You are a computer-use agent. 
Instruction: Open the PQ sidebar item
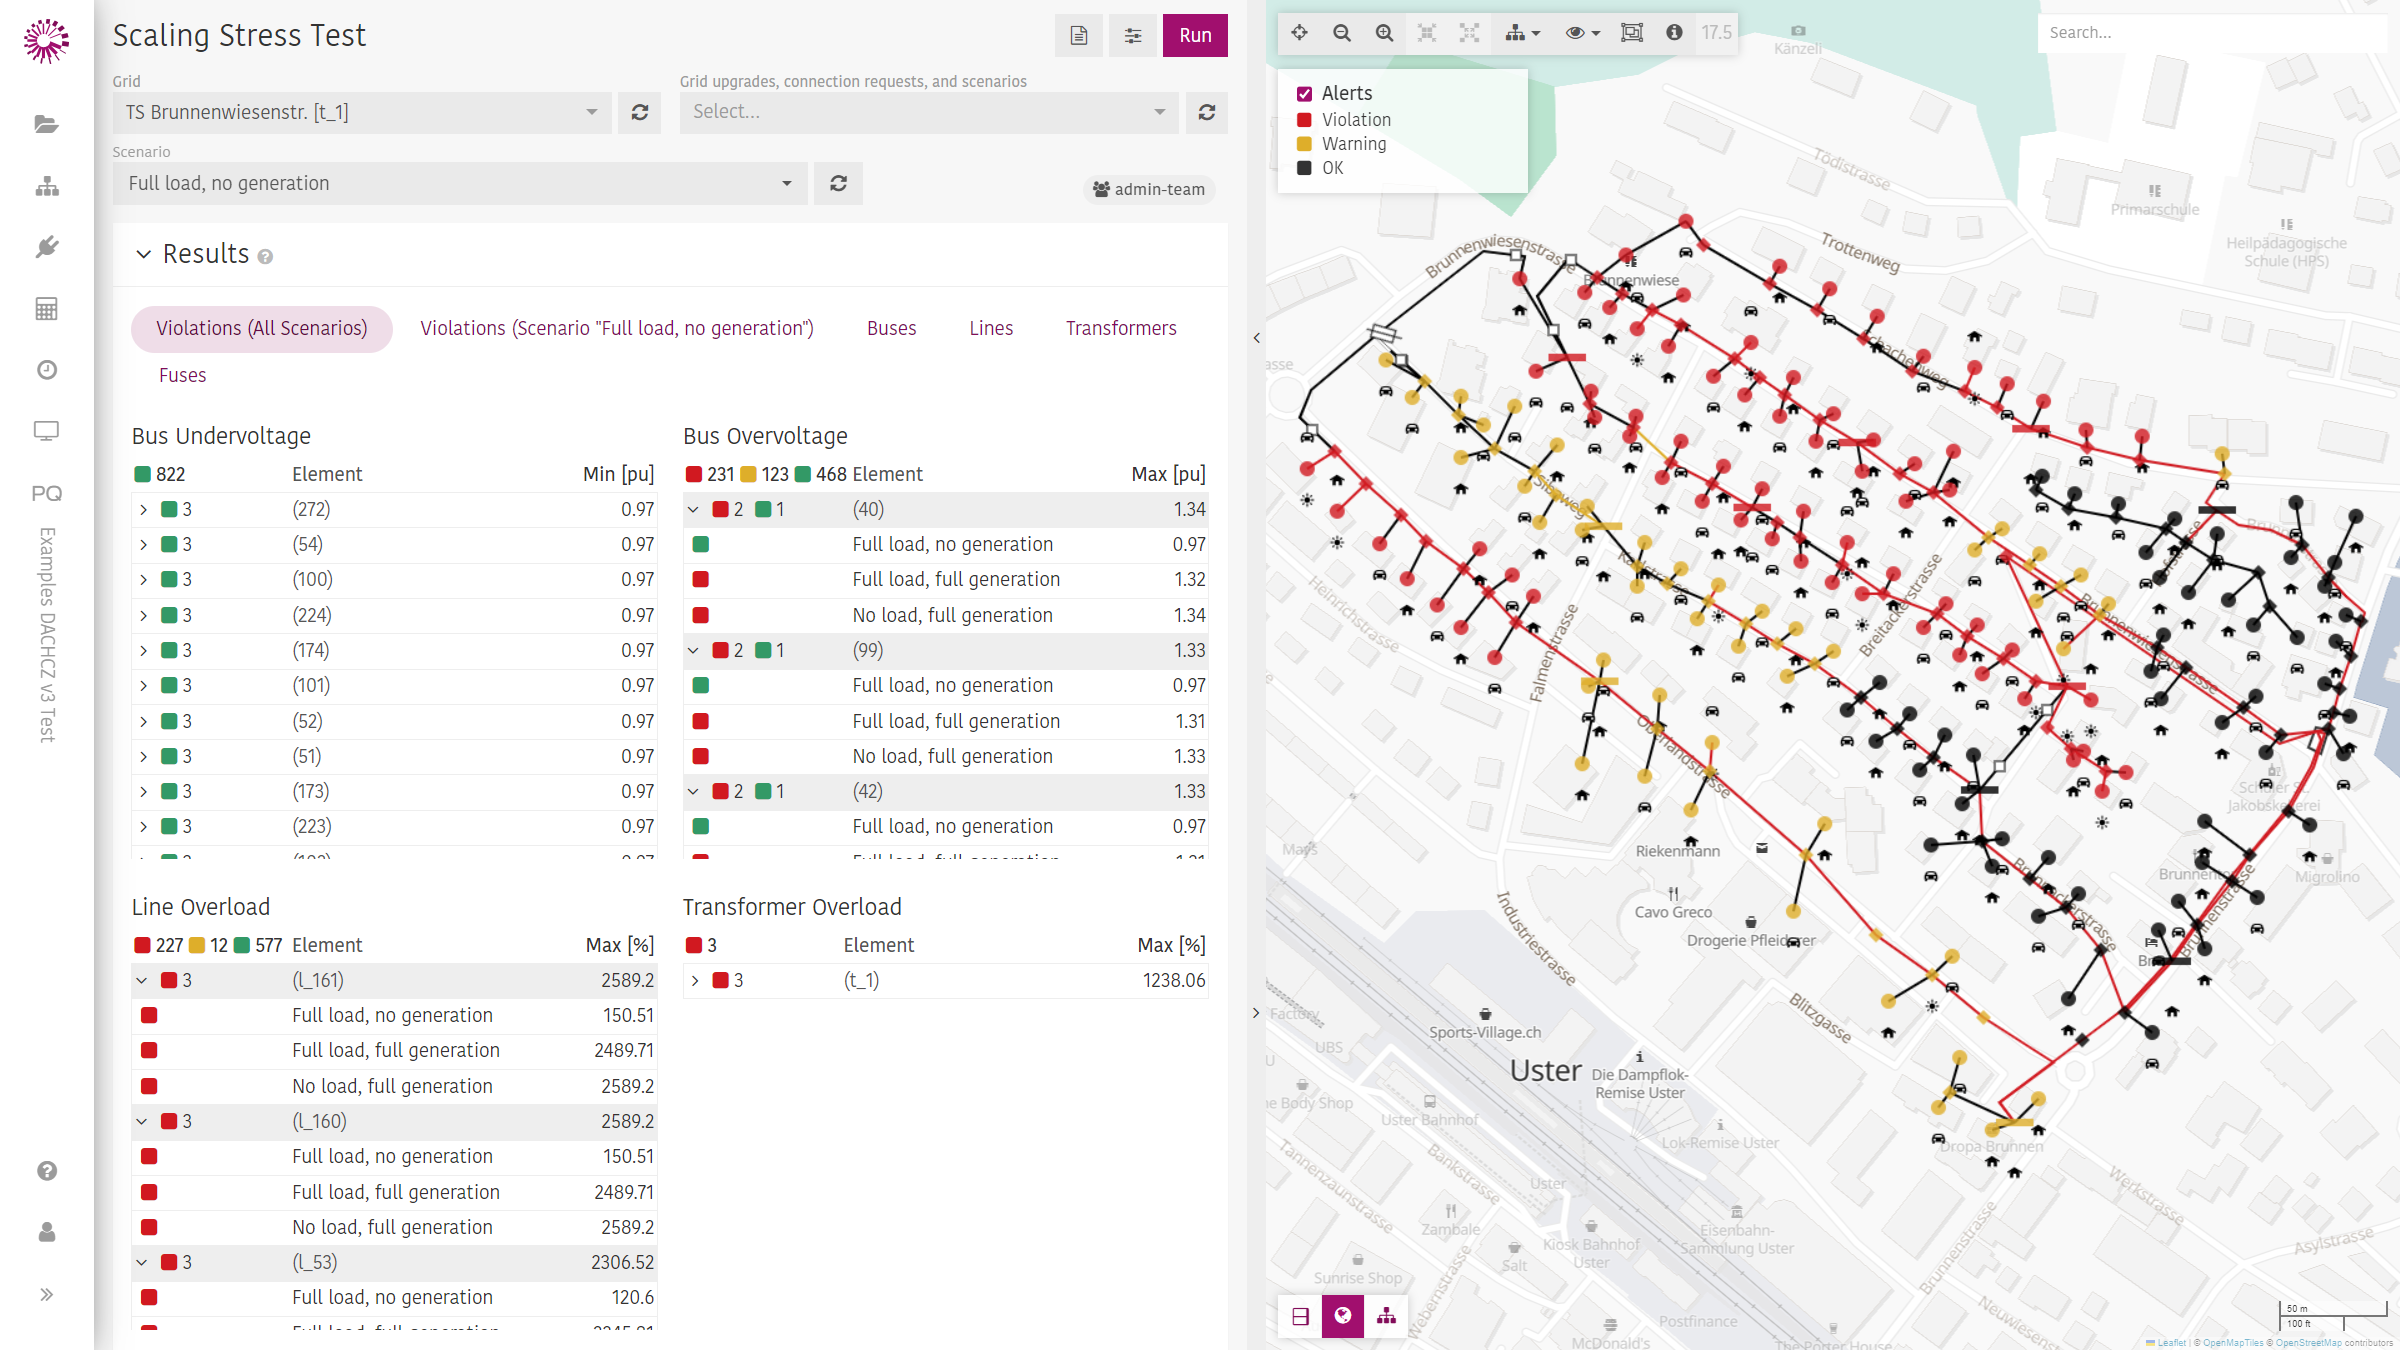46,493
